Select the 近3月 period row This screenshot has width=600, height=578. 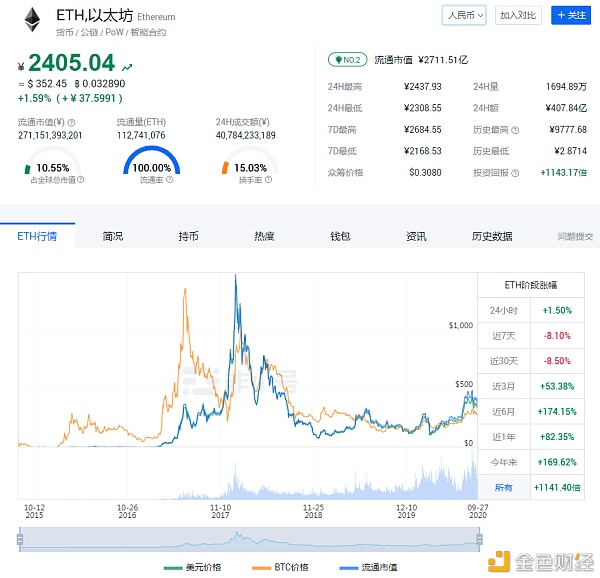point(531,386)
